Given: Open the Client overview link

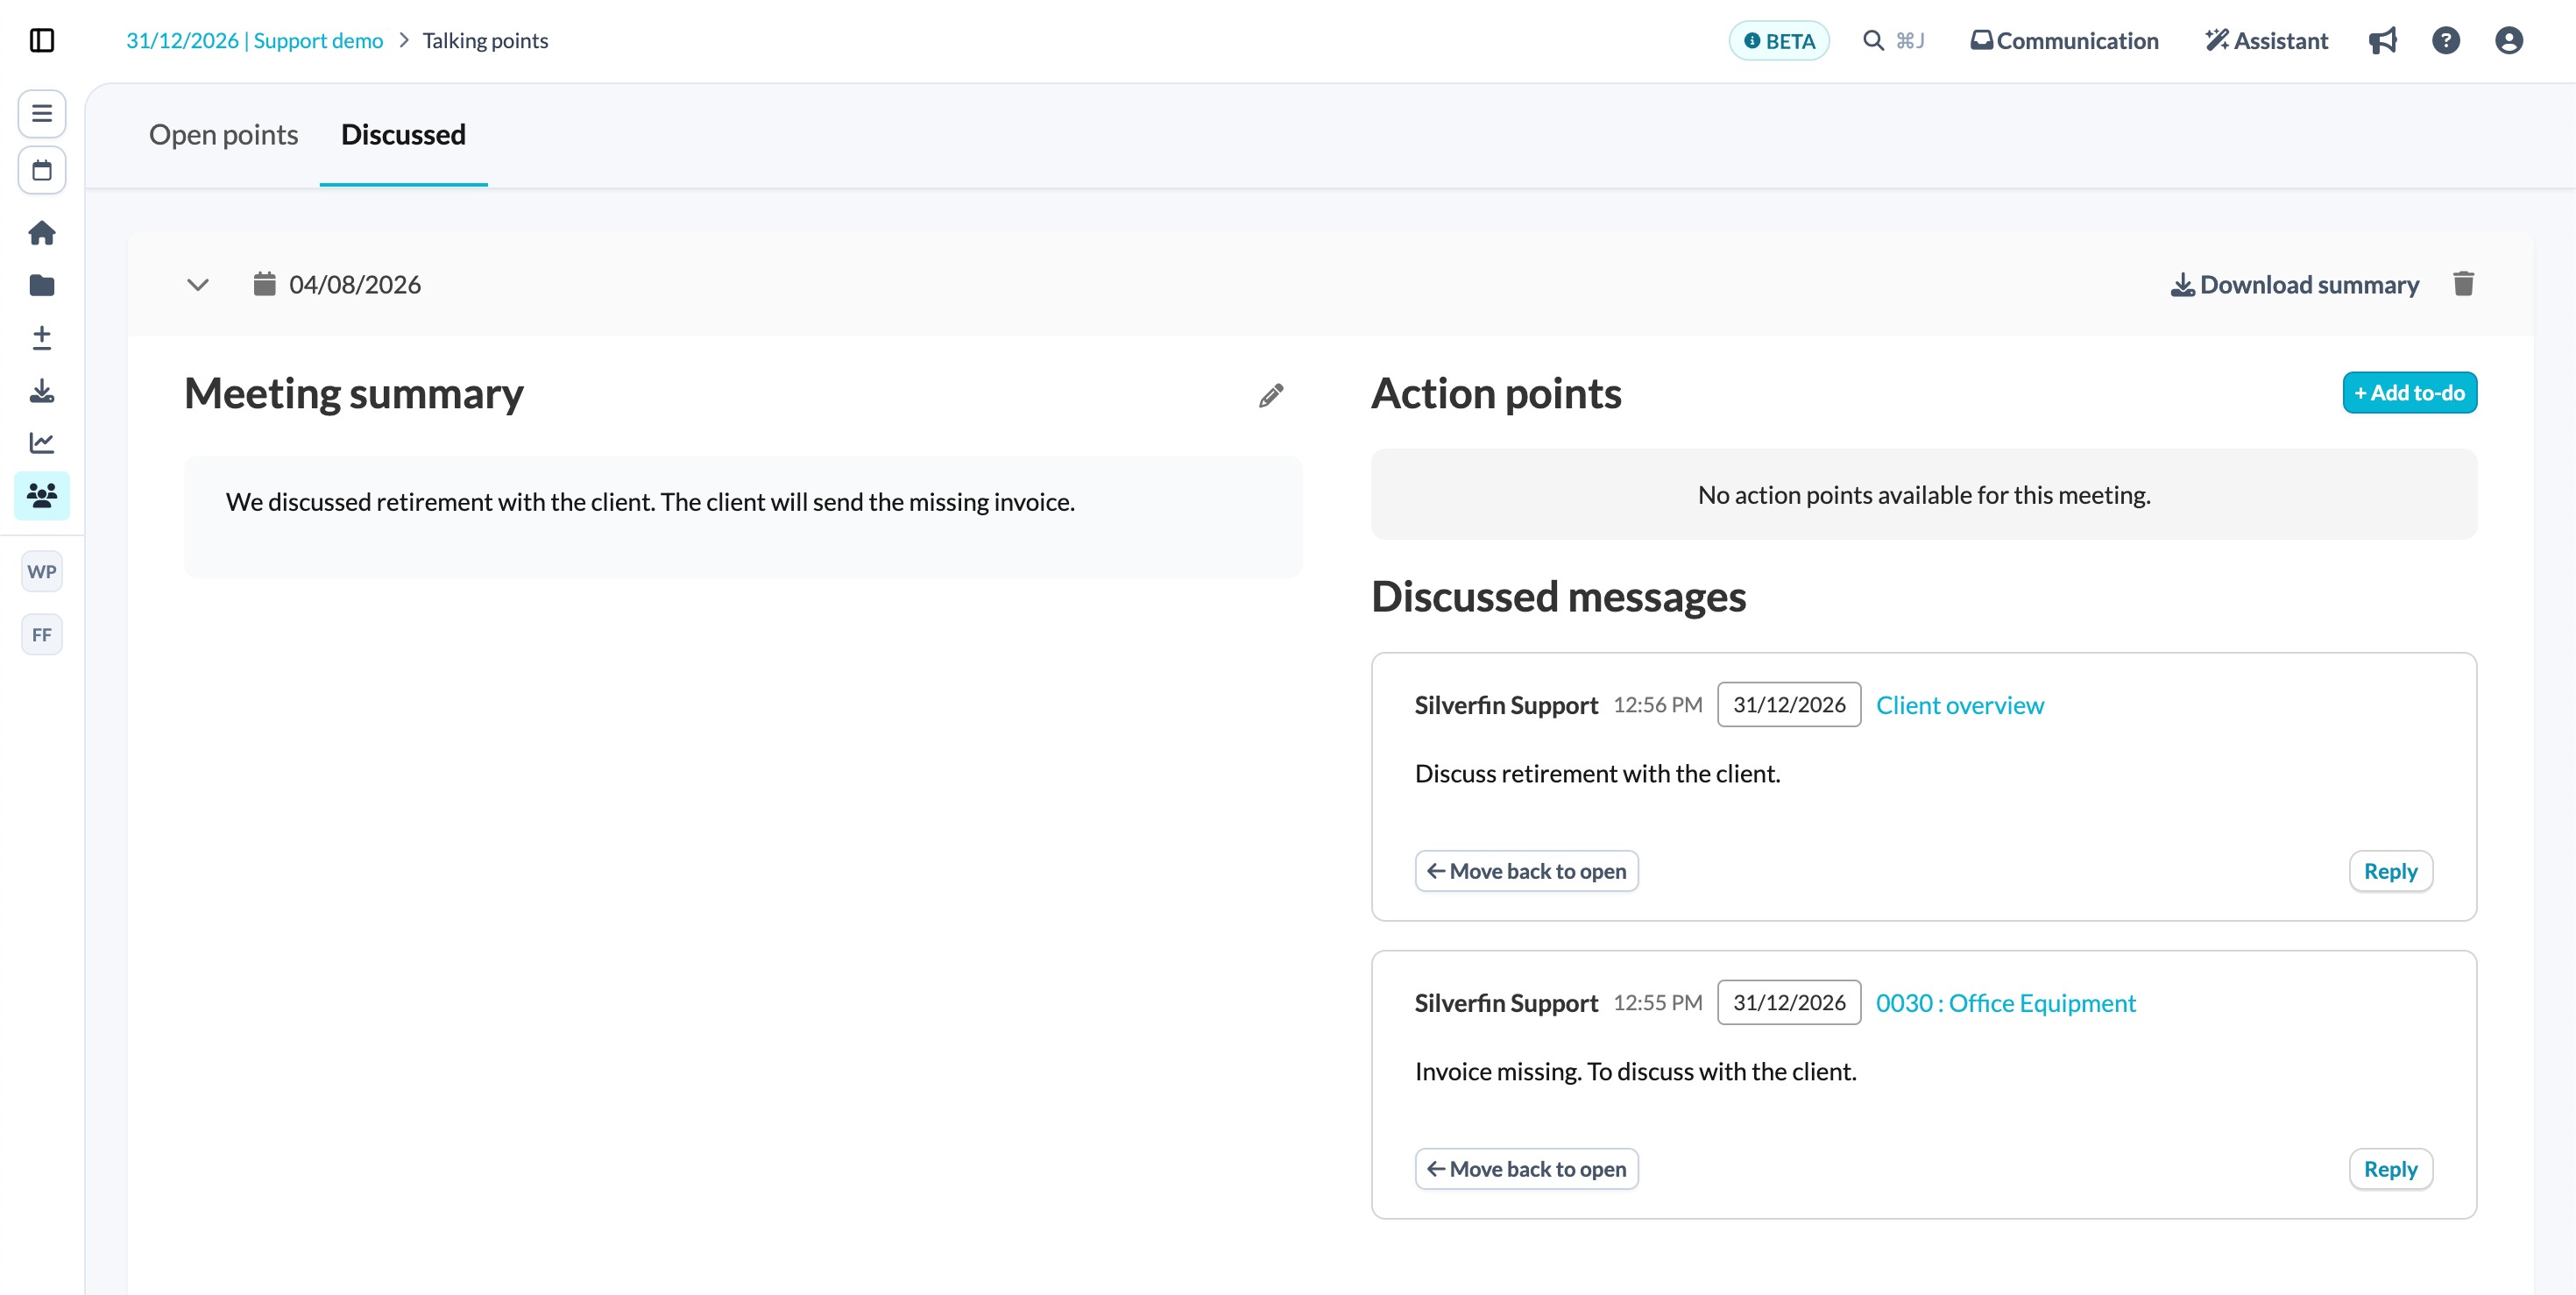Looking at the screenshot, I should tap(1960, 705).
